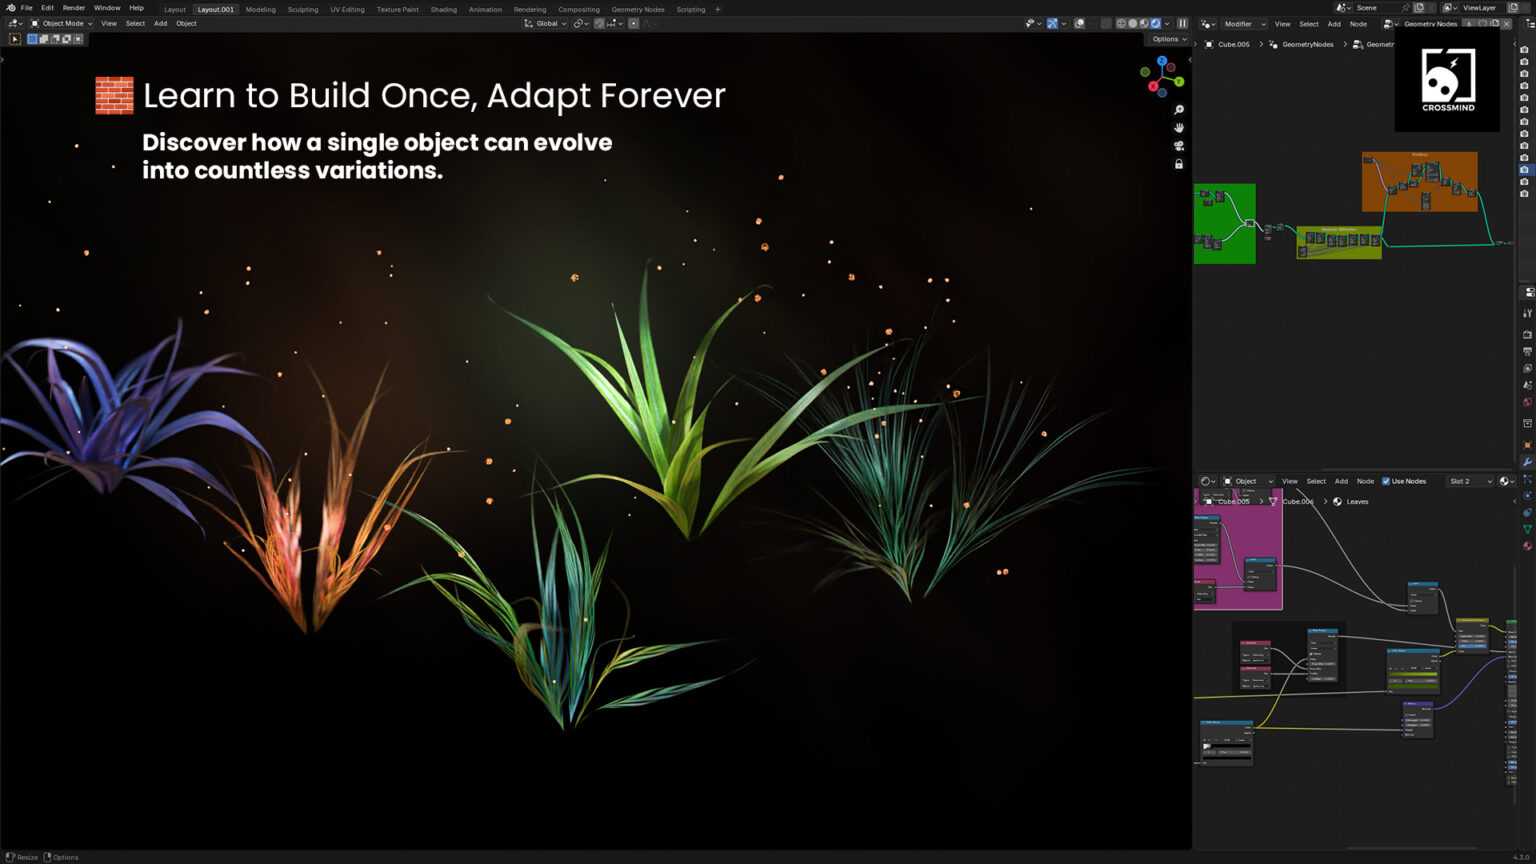Expand the Global transform orientation dropdown
1536x864 pixels.
546,24
